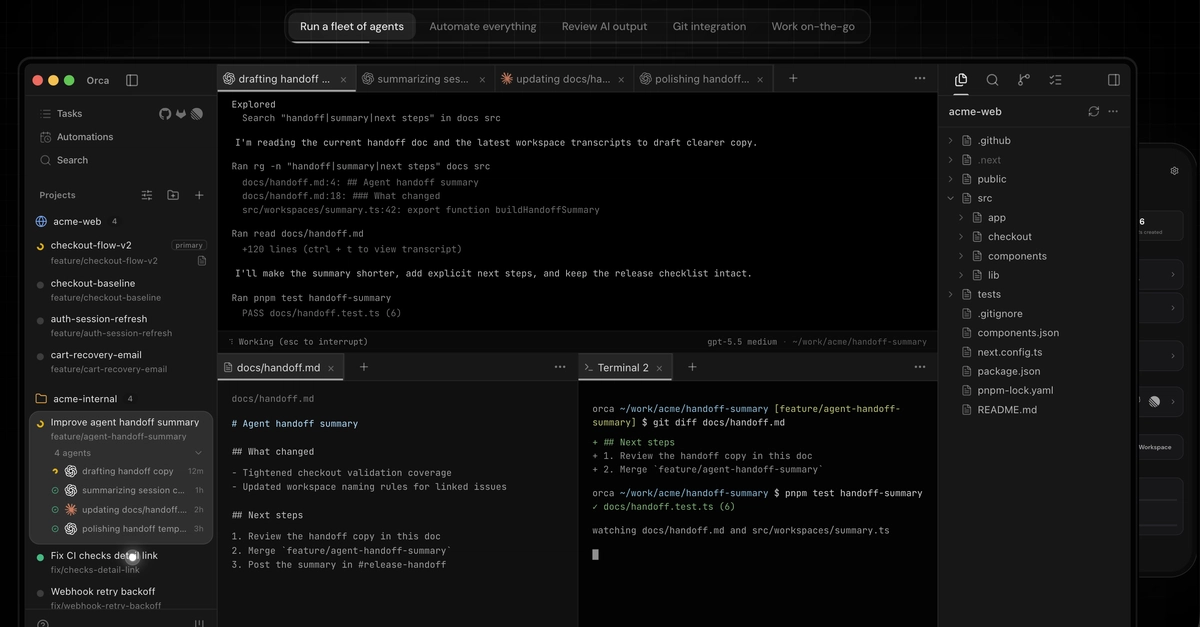Open the GitLab fox icon in sidebar
The width and height of the screenshot is (1200, 627).
(x=181, y=114)
